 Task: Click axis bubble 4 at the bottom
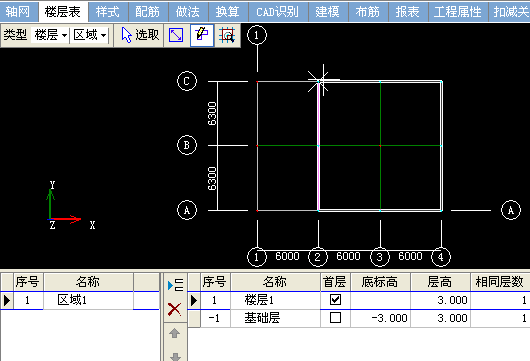tap(441, 257)
